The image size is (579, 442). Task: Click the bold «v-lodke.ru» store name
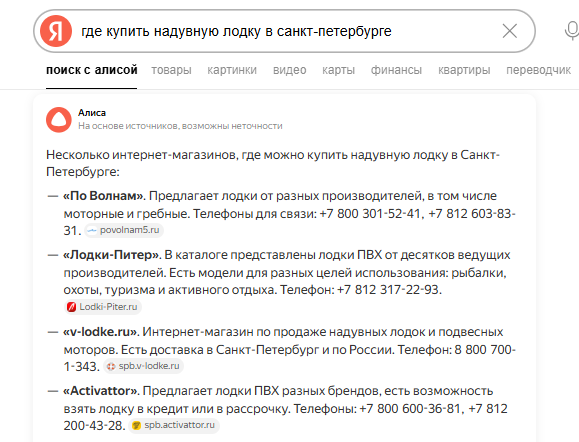pos(101,332)
